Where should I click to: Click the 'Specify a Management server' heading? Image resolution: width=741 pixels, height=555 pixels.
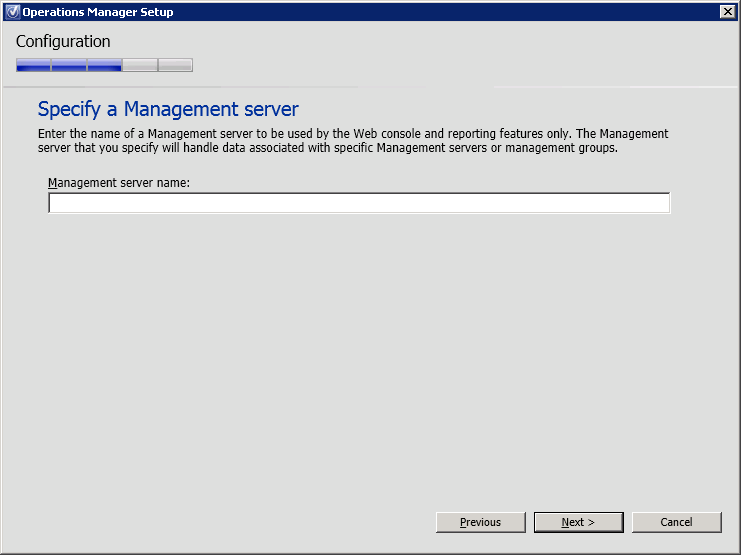click(168, 108)
